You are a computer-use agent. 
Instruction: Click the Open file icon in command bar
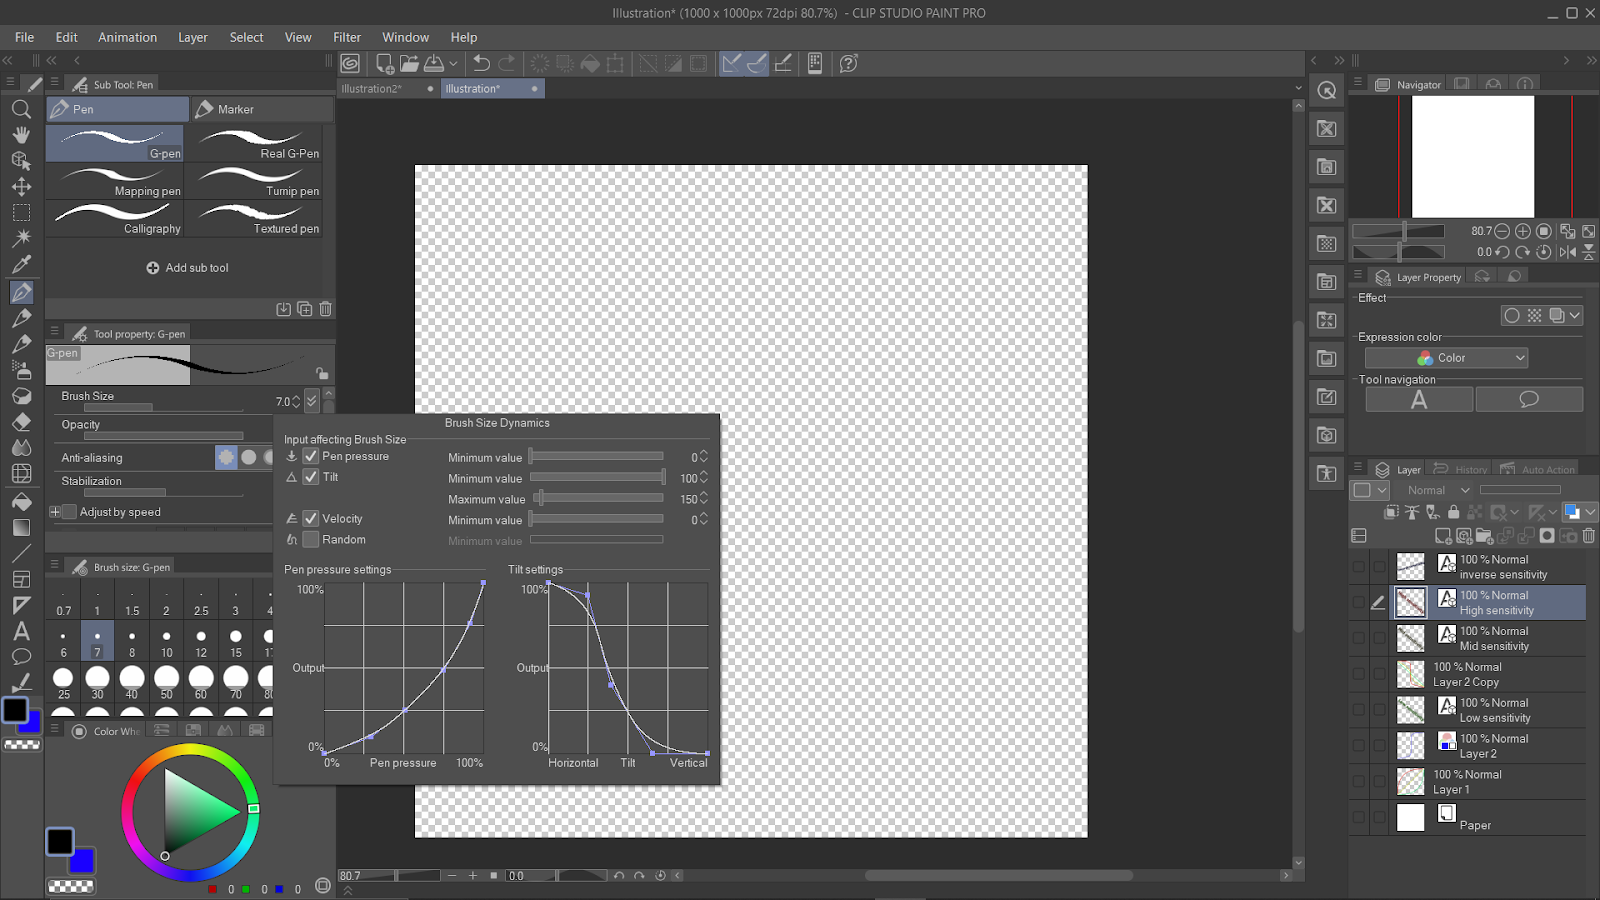coord(409,63)
